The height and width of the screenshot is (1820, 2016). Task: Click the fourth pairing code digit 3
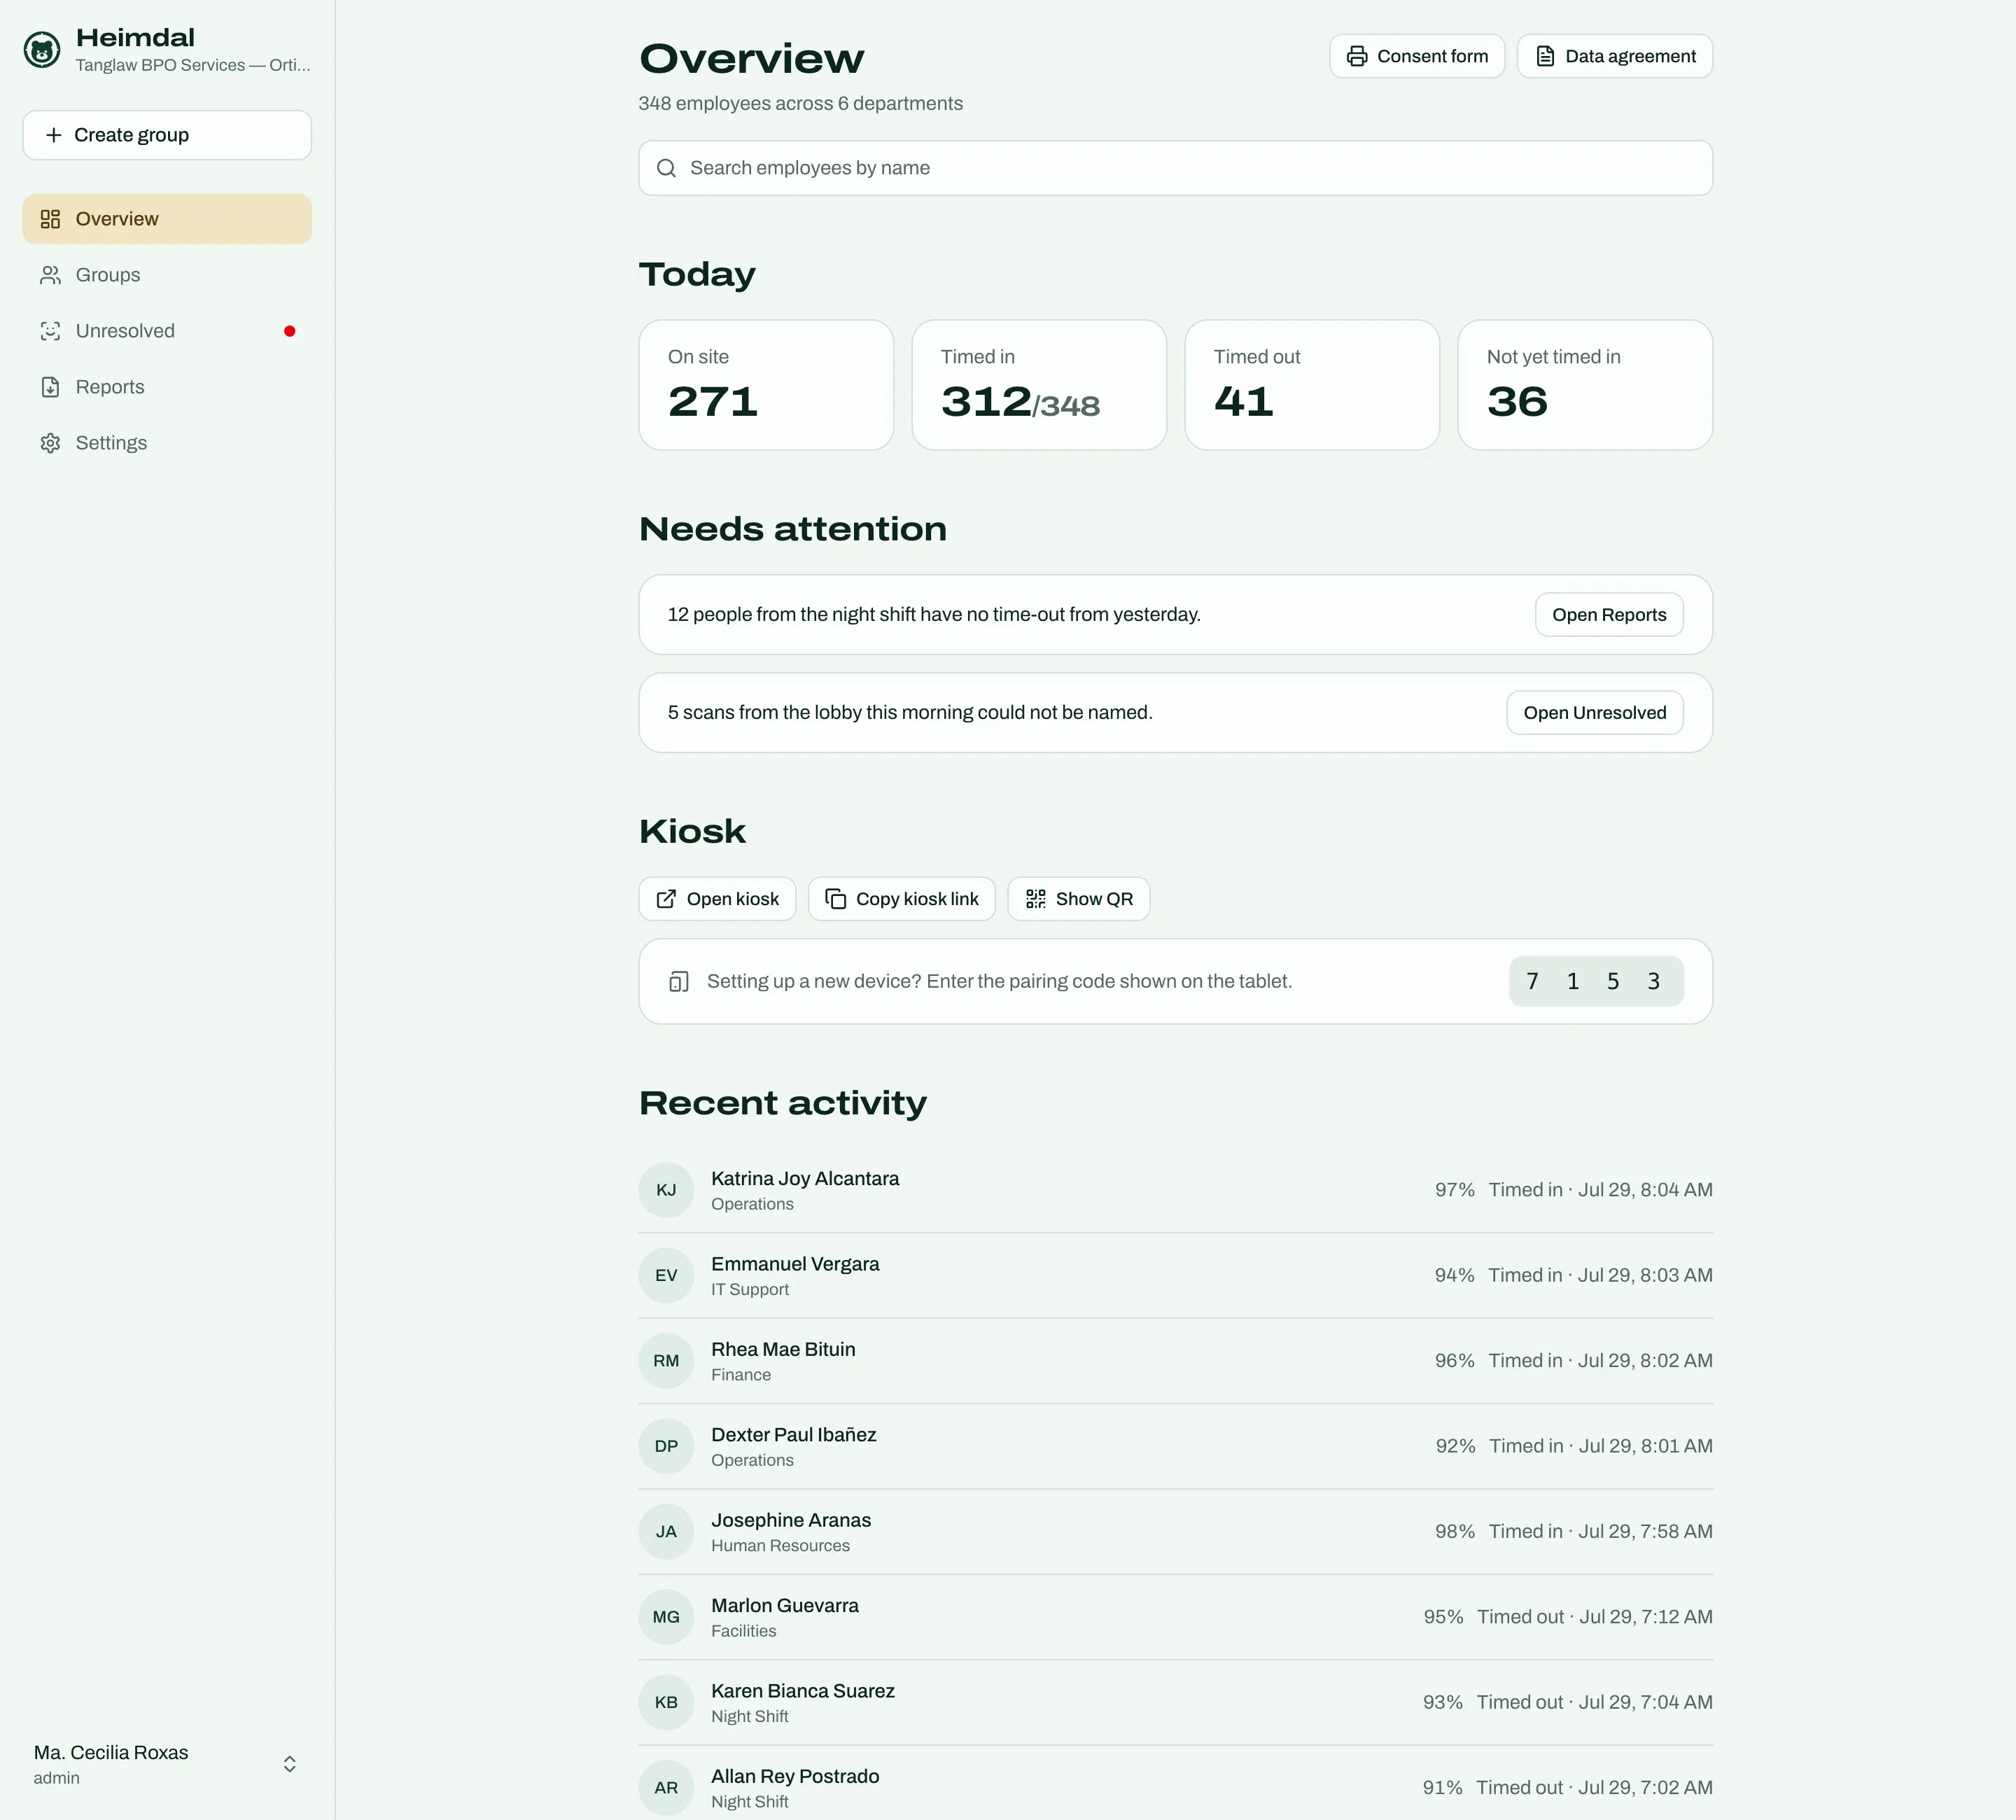point(1654,981)
